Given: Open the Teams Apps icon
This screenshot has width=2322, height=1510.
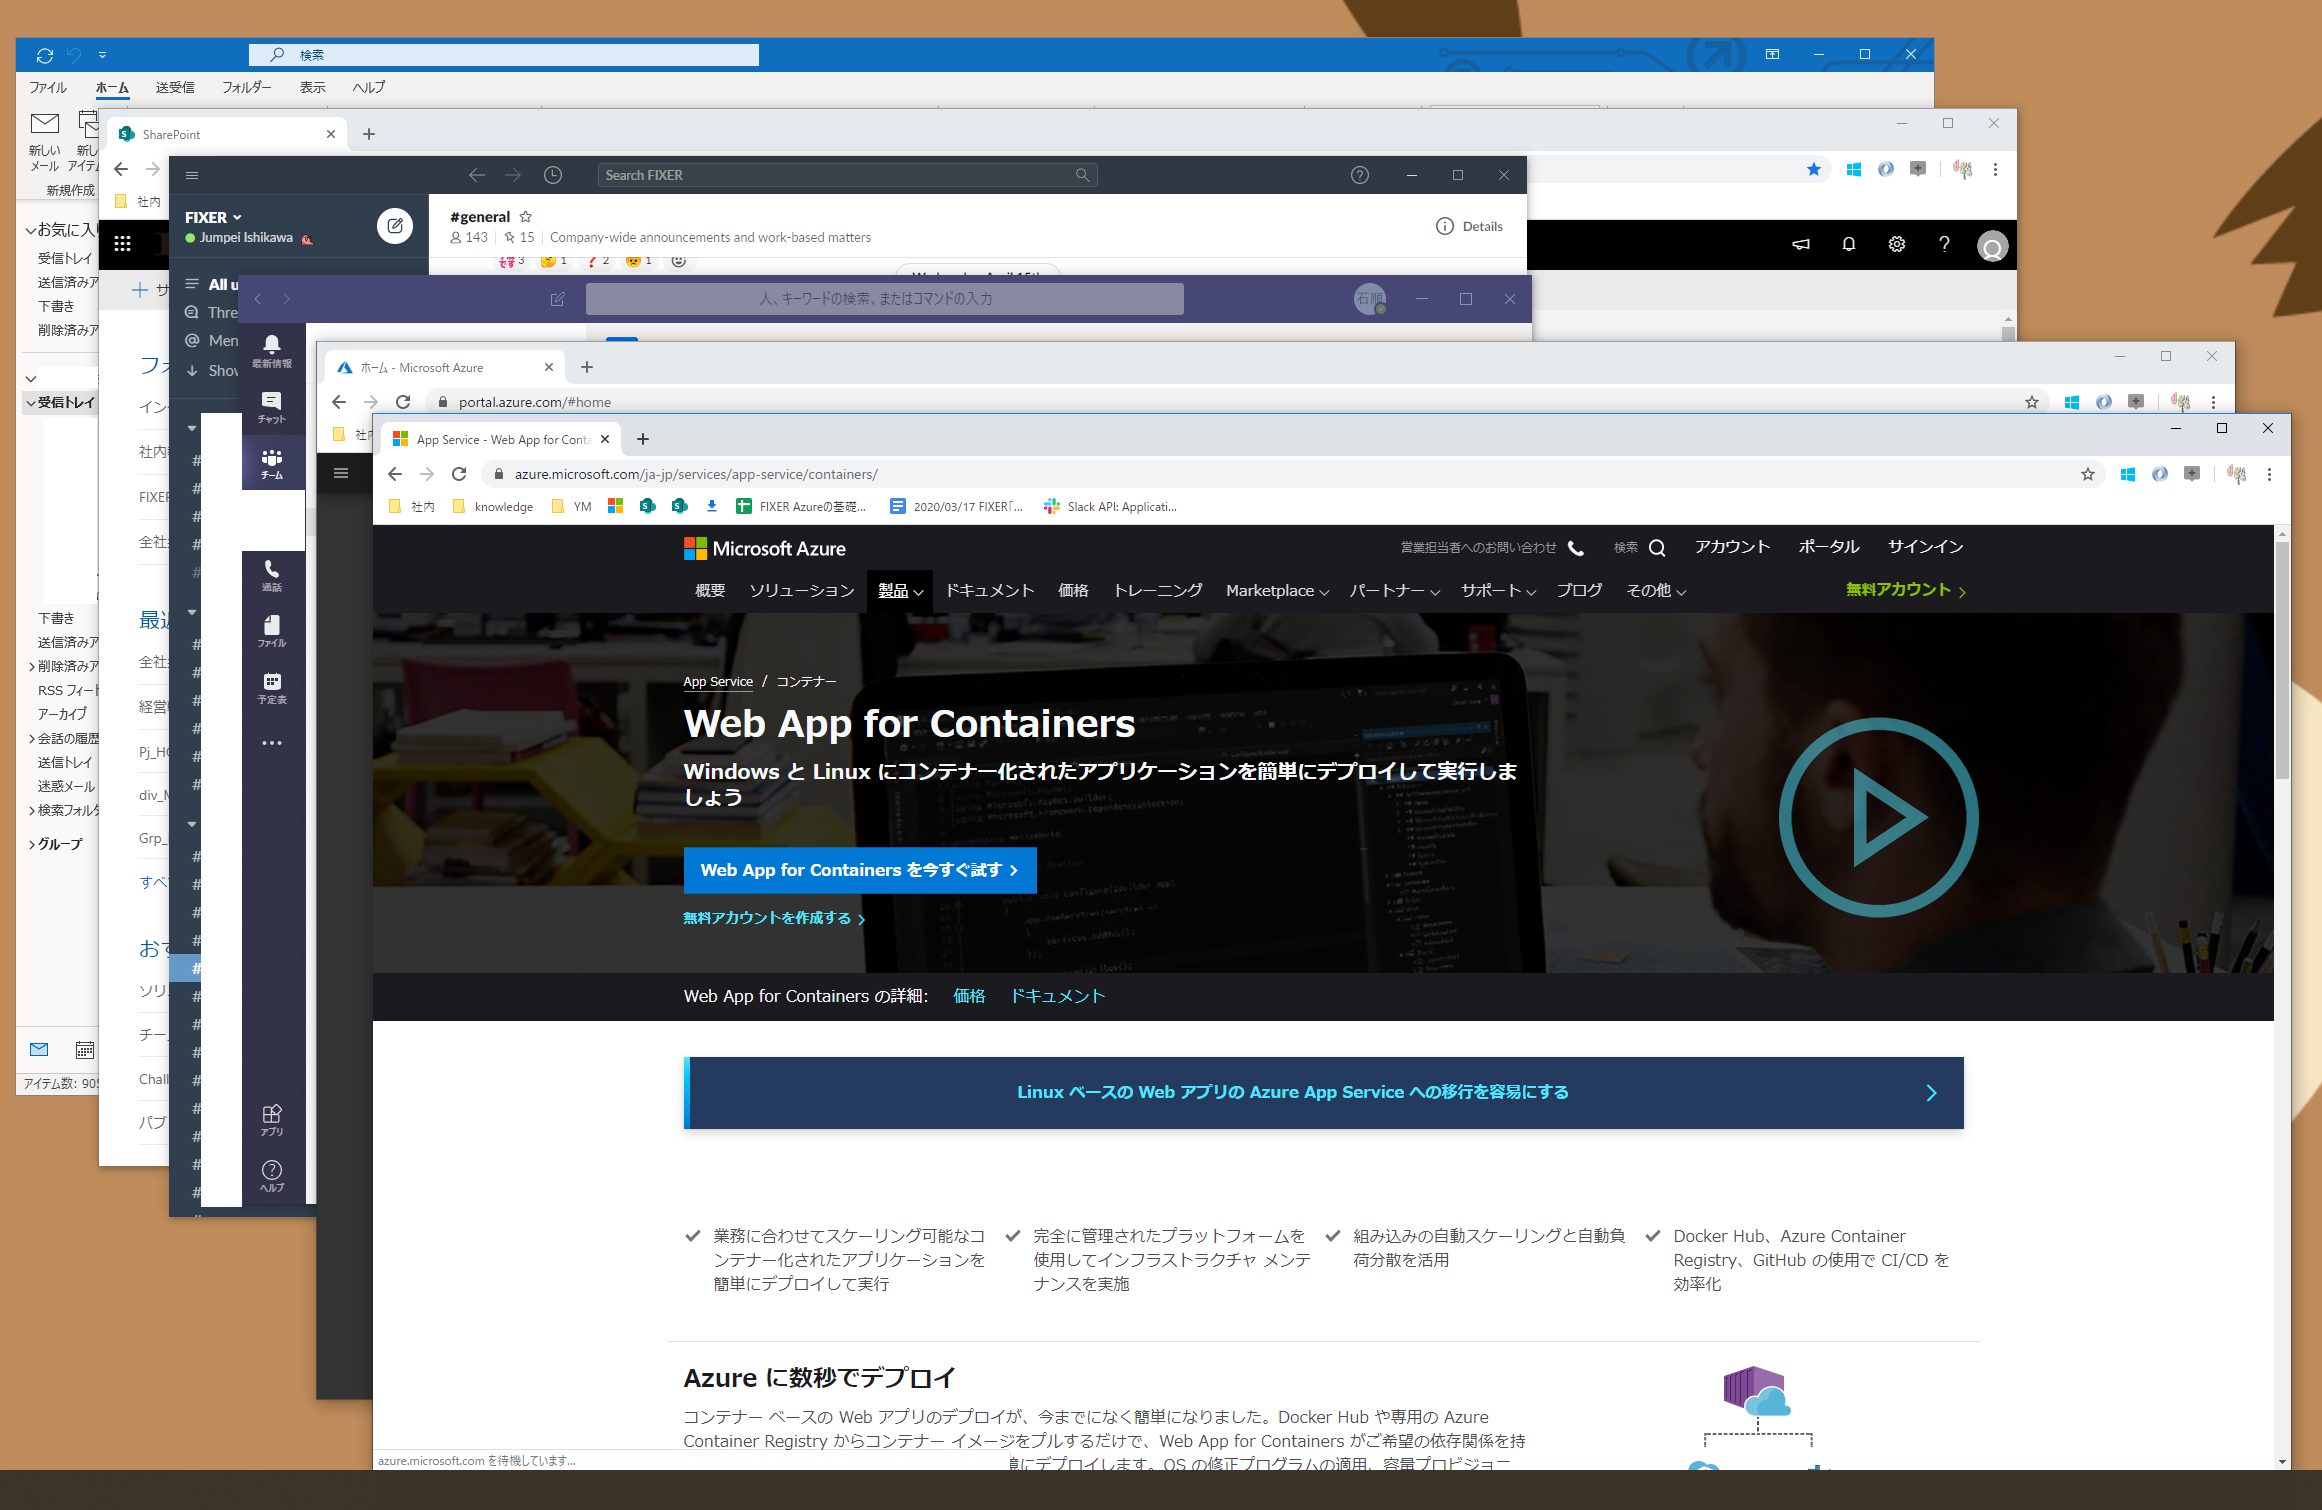Looking at the screenshot, I should click(x=271, y=1118).
